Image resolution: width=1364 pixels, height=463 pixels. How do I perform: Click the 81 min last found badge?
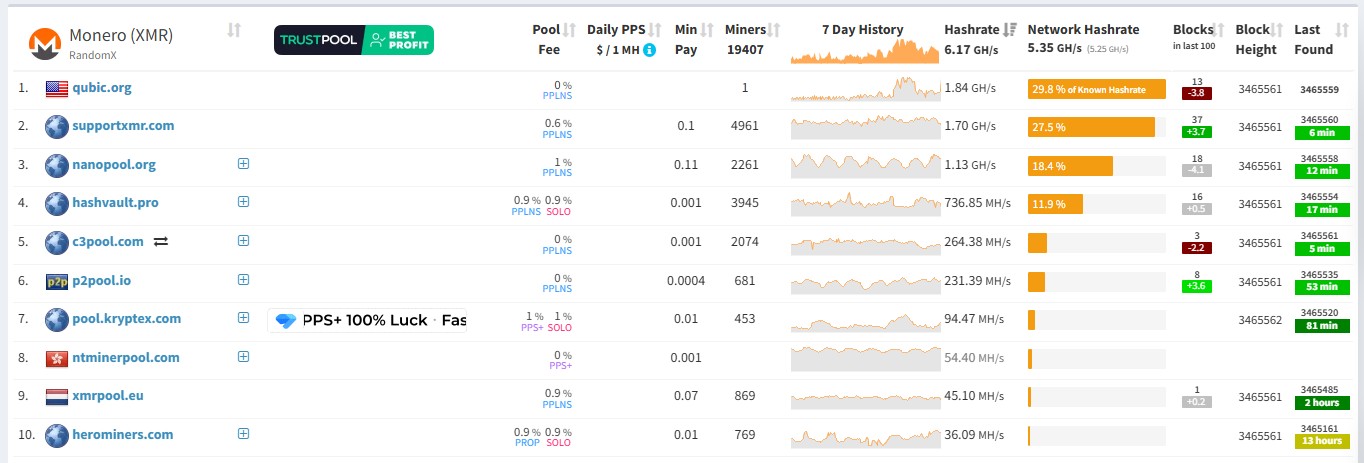[x=1320, y=325]
